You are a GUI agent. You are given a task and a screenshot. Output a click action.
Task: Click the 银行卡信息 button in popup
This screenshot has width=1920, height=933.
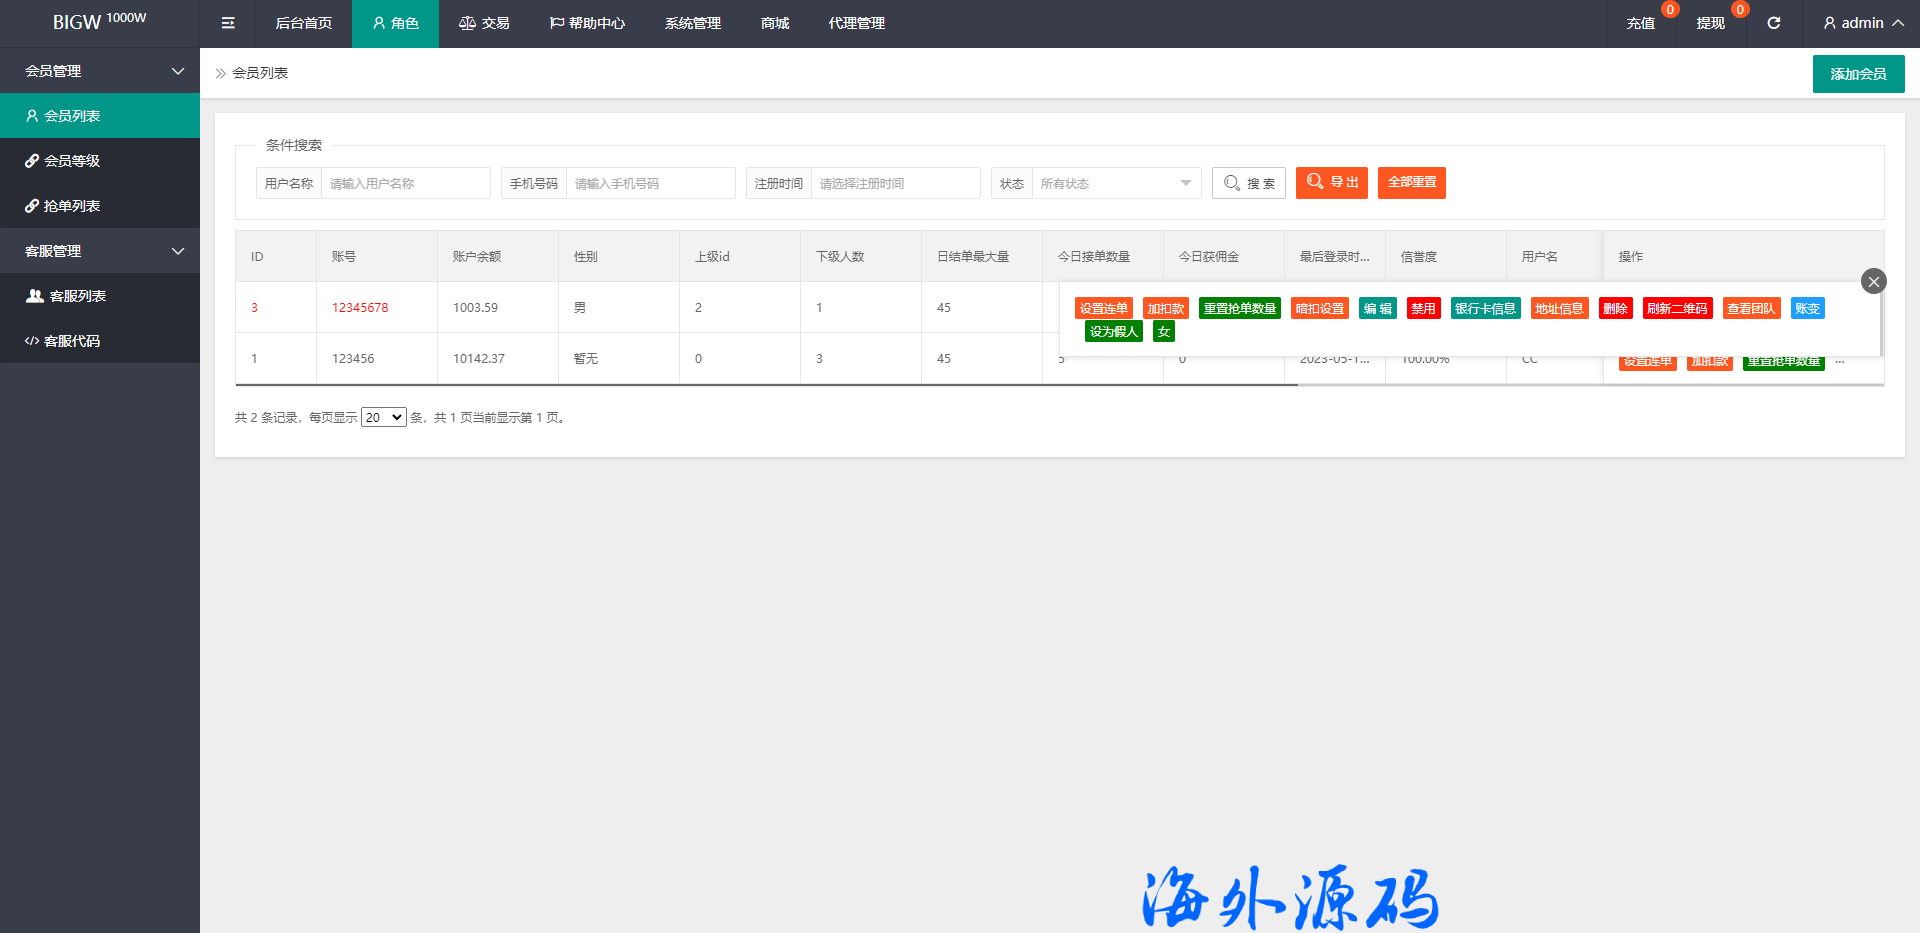[1484, 309]
